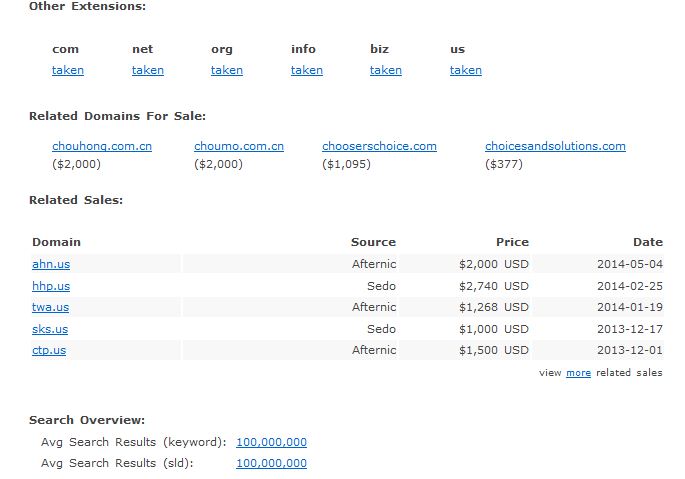Viewport: 685px width, 479px height.
Task: Open the hhp.us sale entry
Action: click(51, 286)
